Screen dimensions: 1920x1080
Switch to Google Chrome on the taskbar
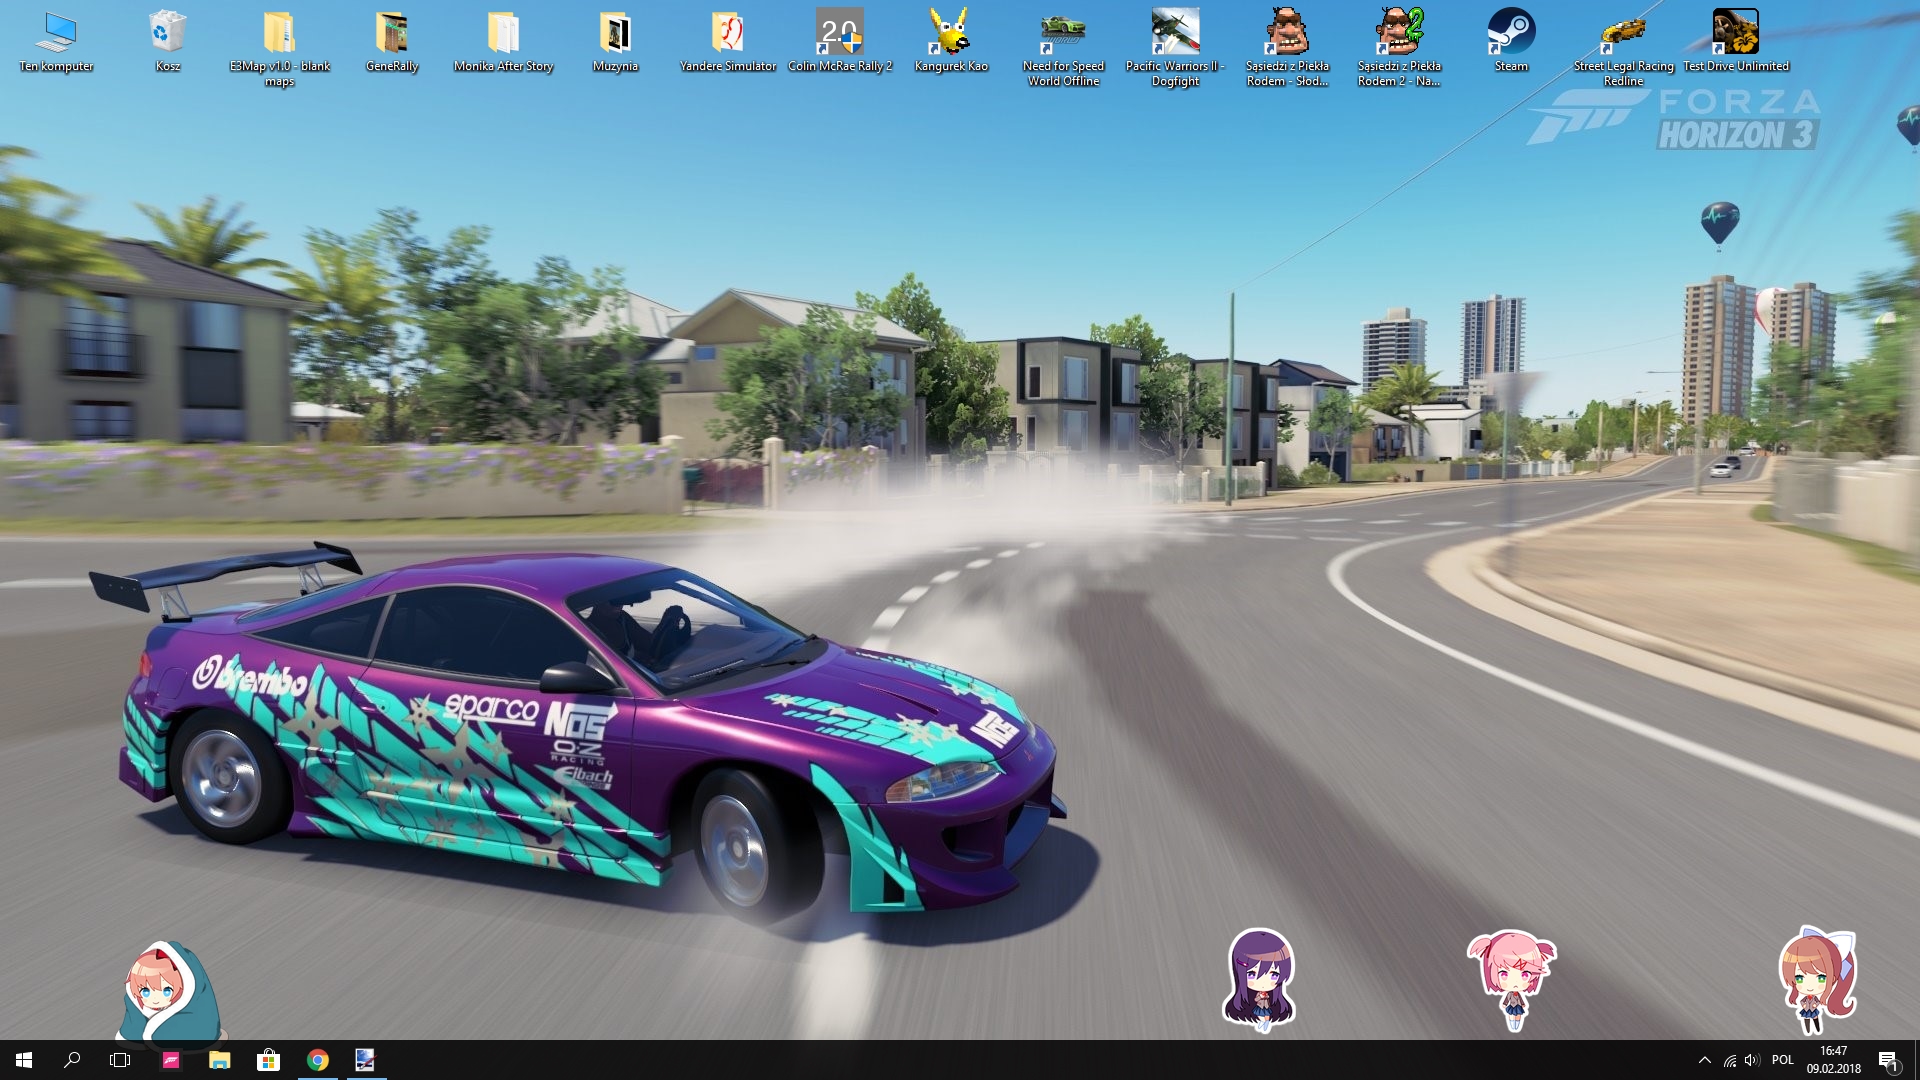(x=318, y=1060)
